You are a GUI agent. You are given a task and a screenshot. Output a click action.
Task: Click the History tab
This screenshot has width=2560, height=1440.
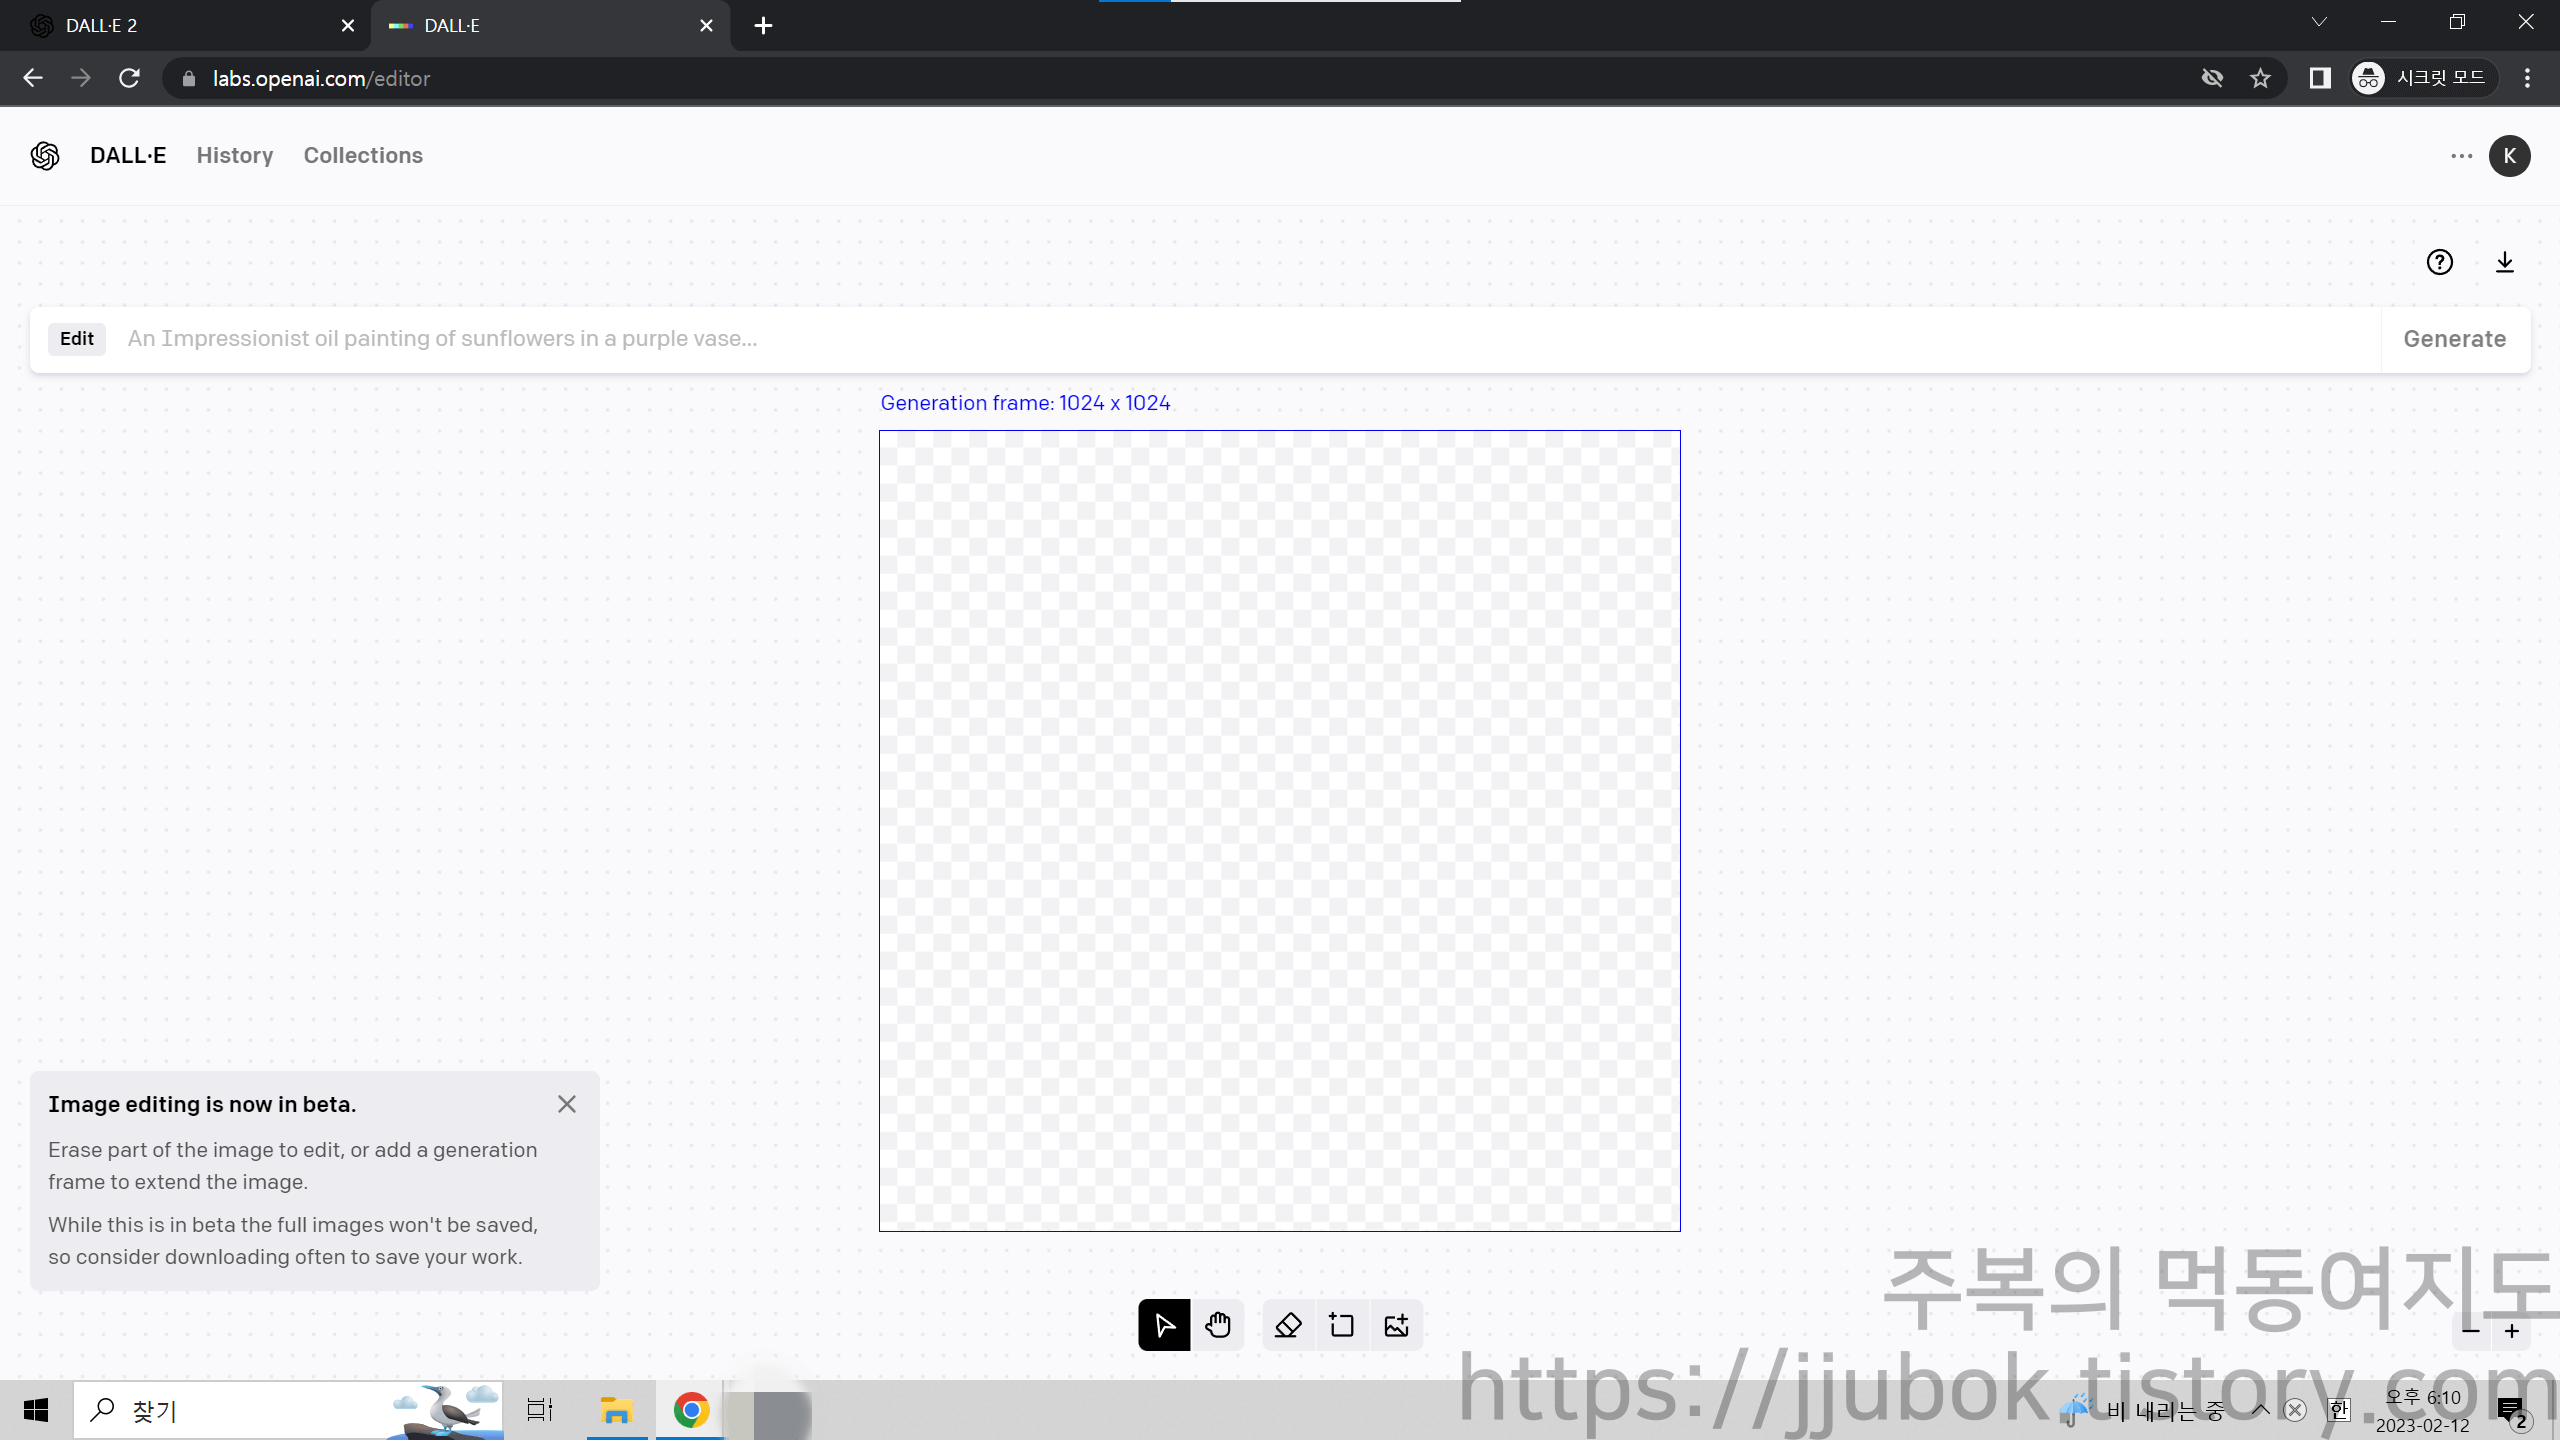234,155
